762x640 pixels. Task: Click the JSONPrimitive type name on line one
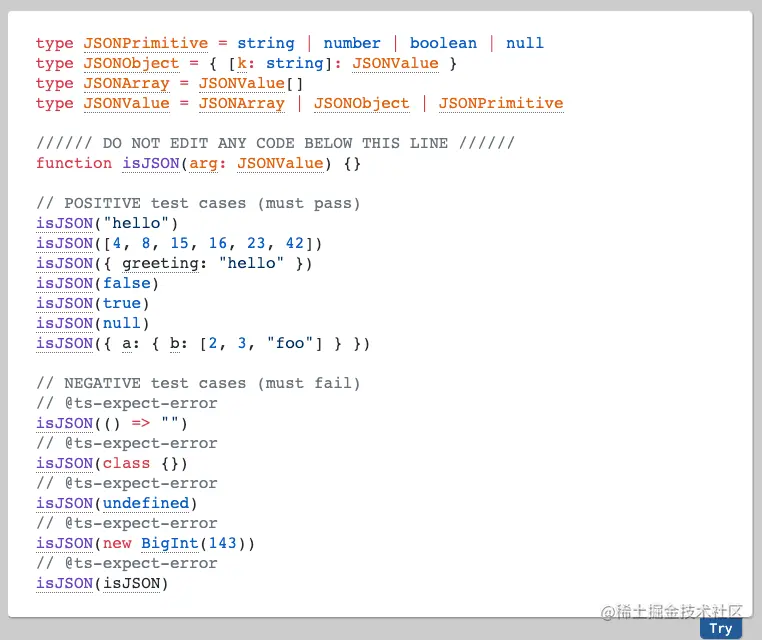[x=146, y=43]
